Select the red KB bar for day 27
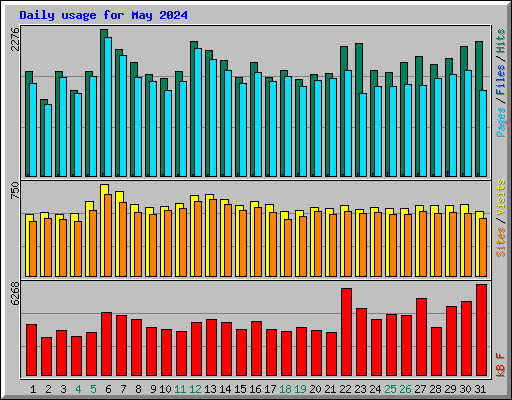 [421, 337]
